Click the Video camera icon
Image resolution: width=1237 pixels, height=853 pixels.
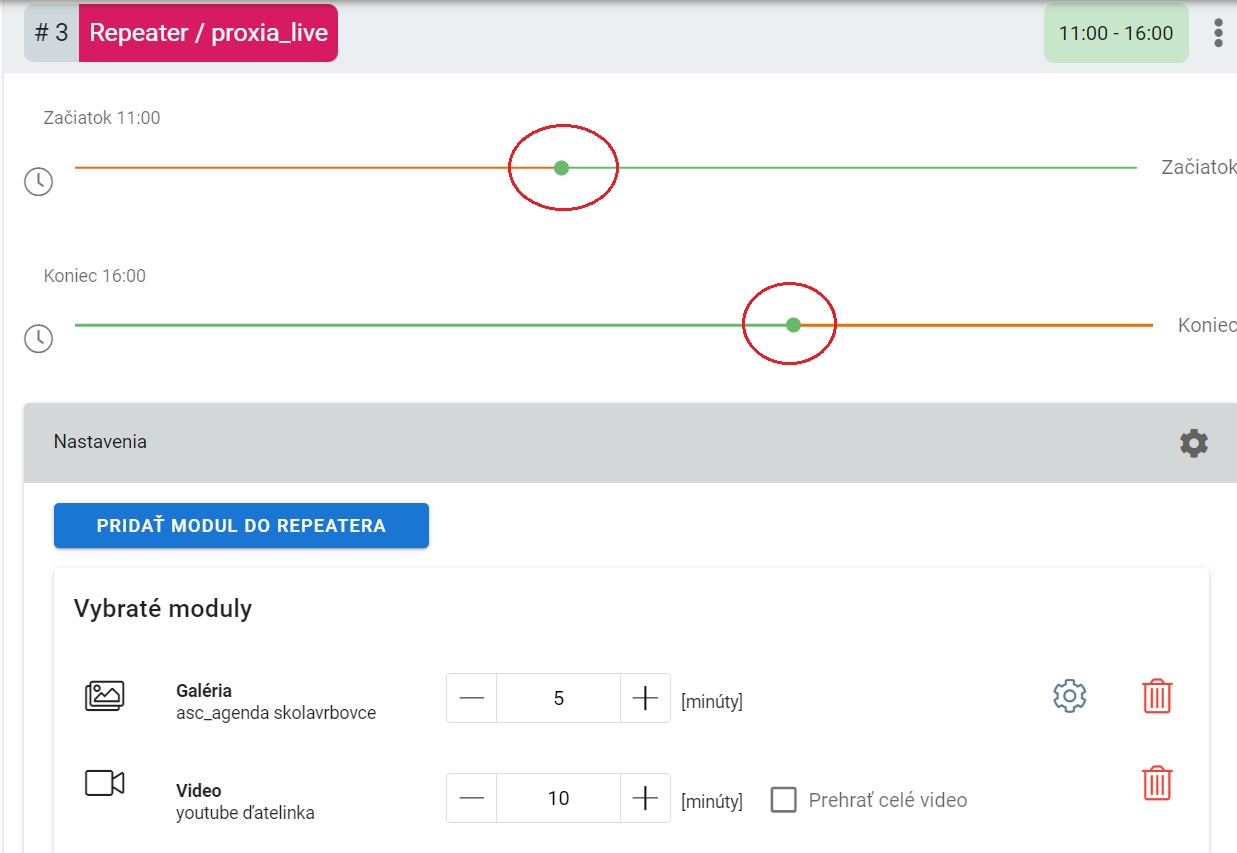coord(104,783)
